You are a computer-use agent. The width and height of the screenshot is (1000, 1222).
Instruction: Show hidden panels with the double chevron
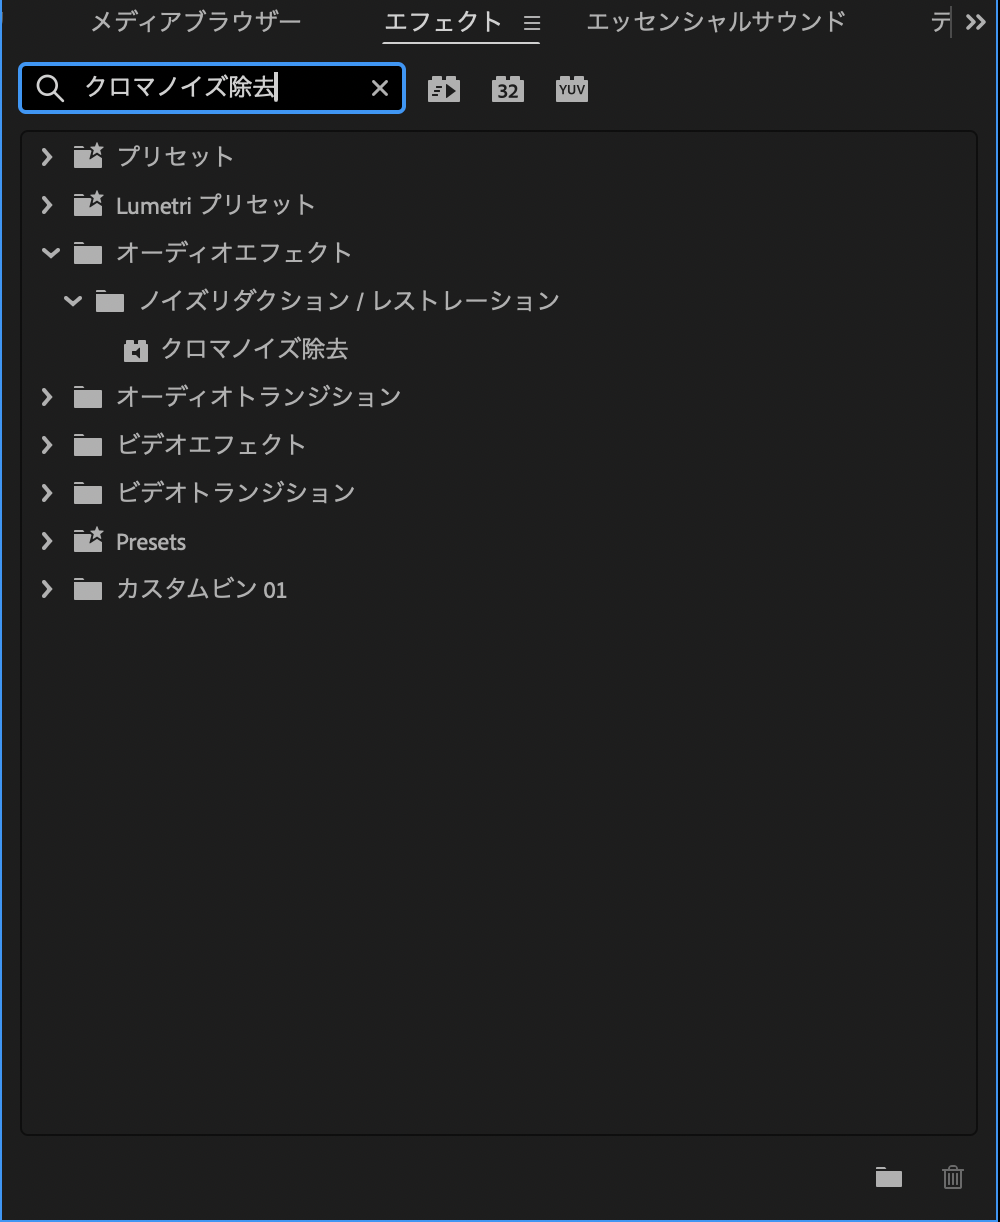pos(976,23)
